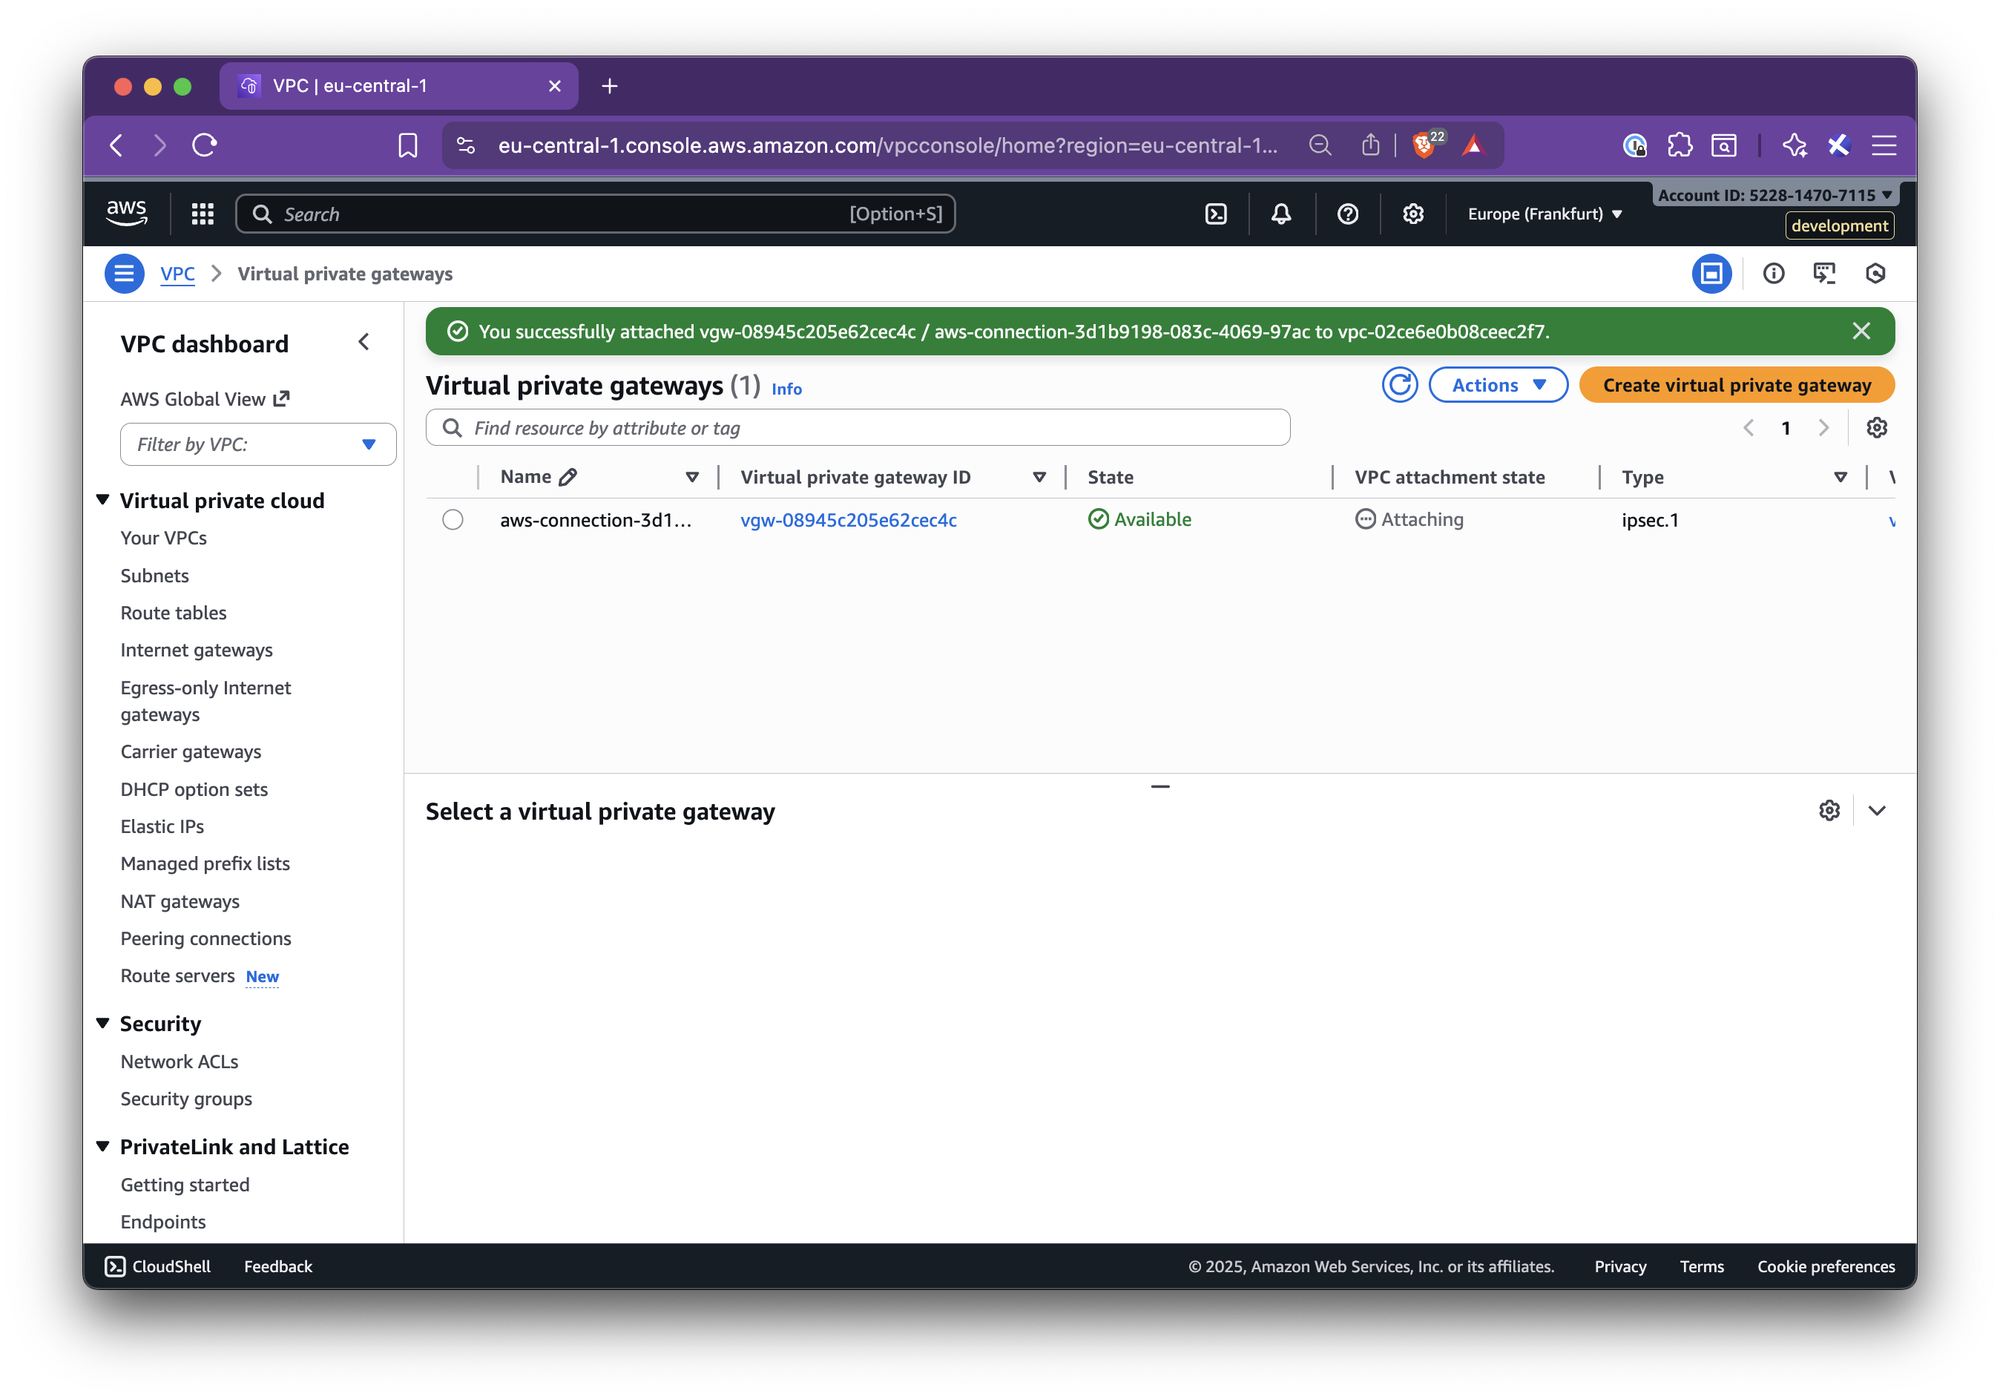
Task: Open gateway link vgw-08945c205e62cec4c
Action: (848, 520)
